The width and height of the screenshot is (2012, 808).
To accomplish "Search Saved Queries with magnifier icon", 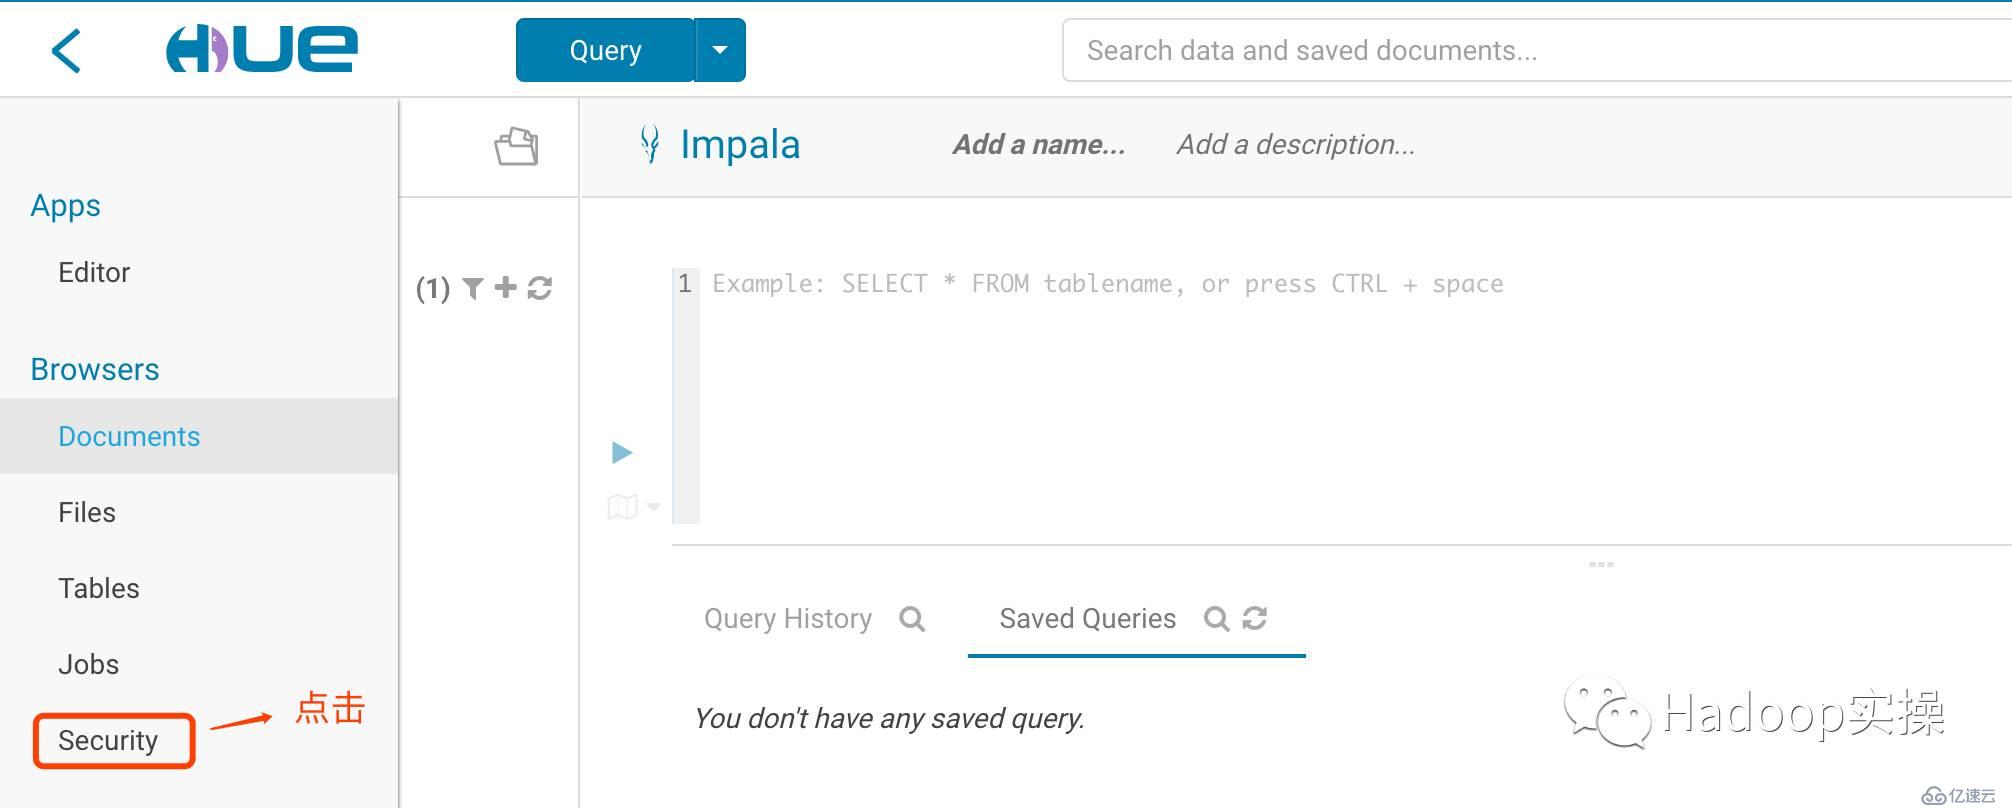I will tap(1216, 619).
